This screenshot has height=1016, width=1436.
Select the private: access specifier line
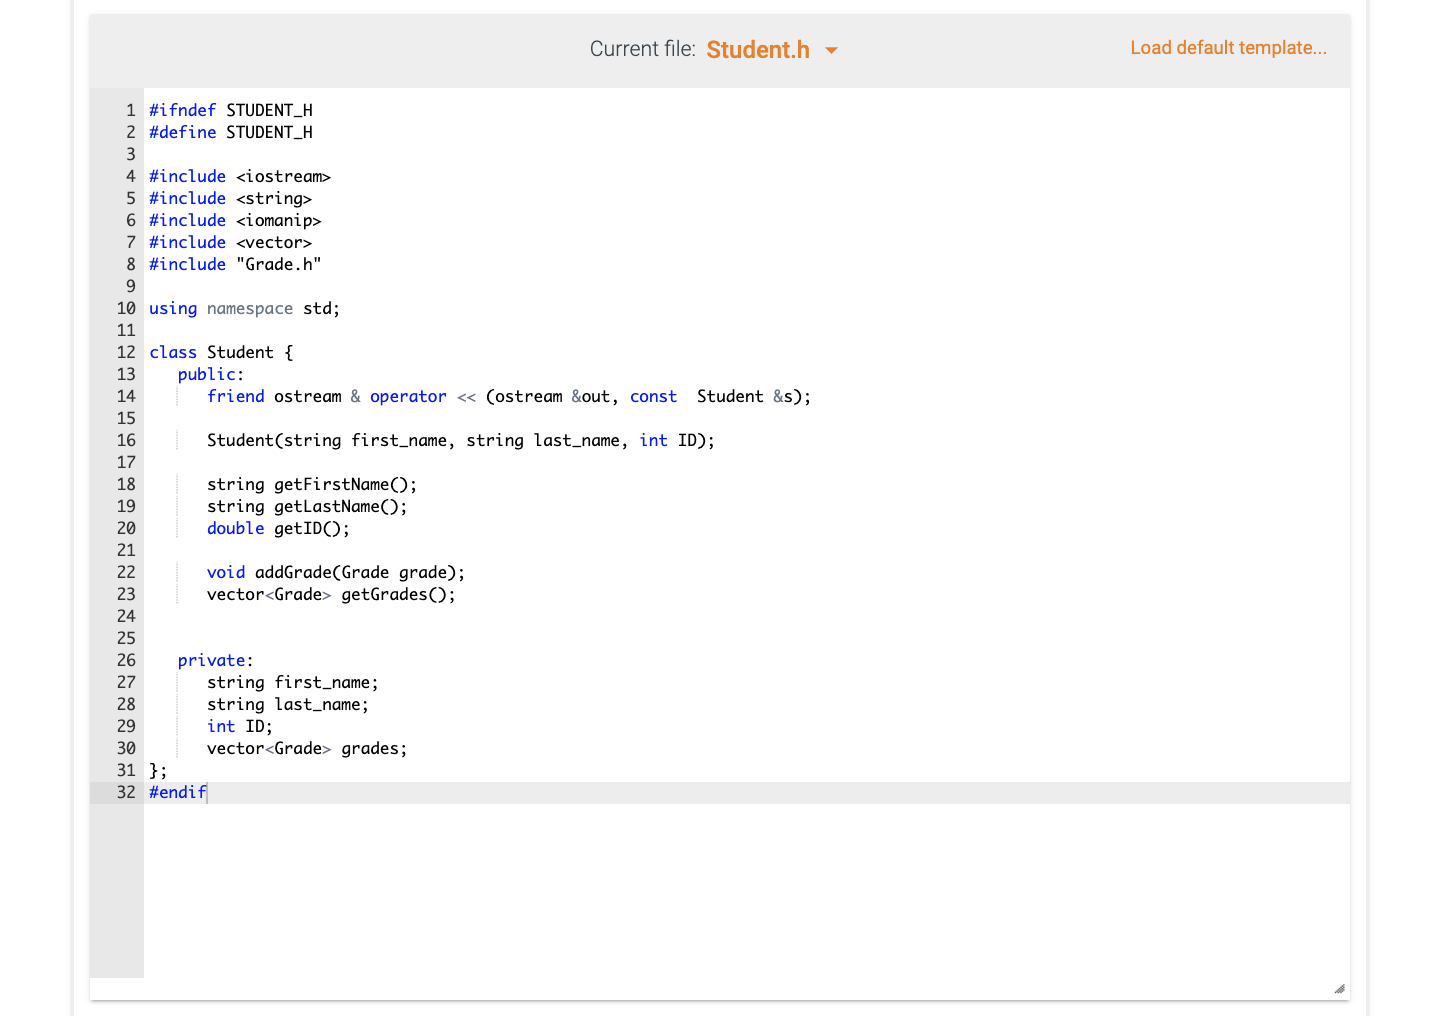pyautogui.click(x=213, y=660)
